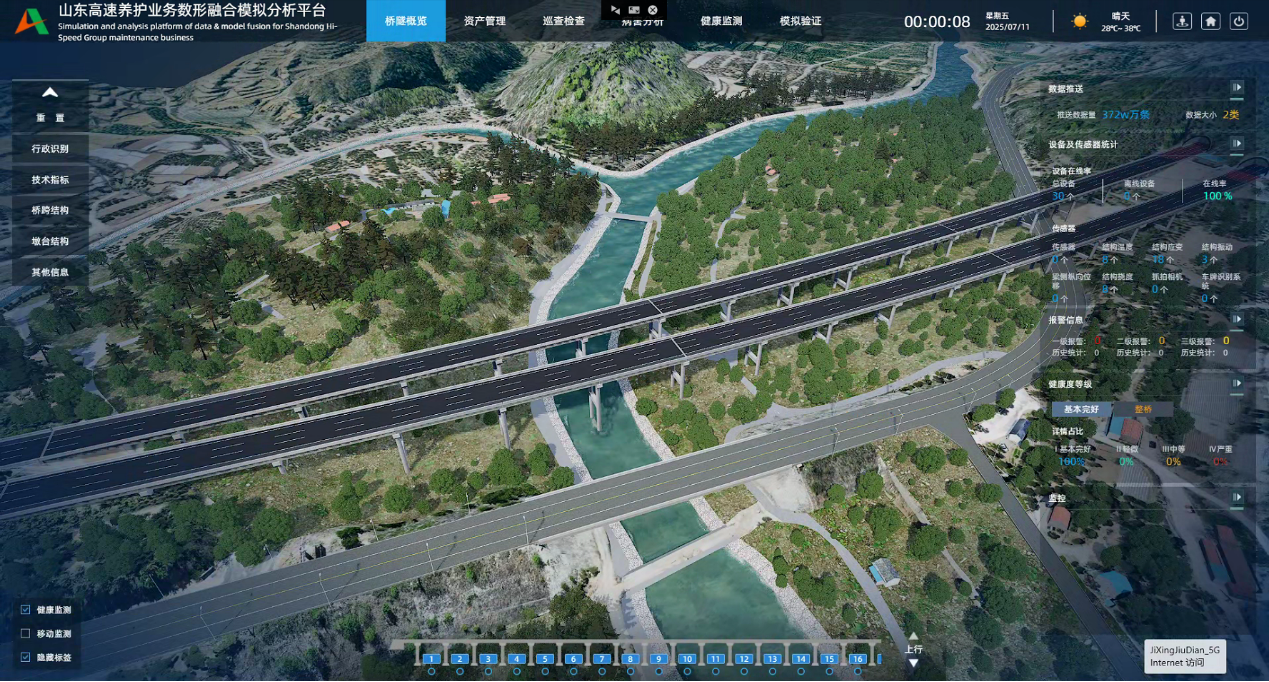Enable the 移动监测 checkbox

click(26, 633)
